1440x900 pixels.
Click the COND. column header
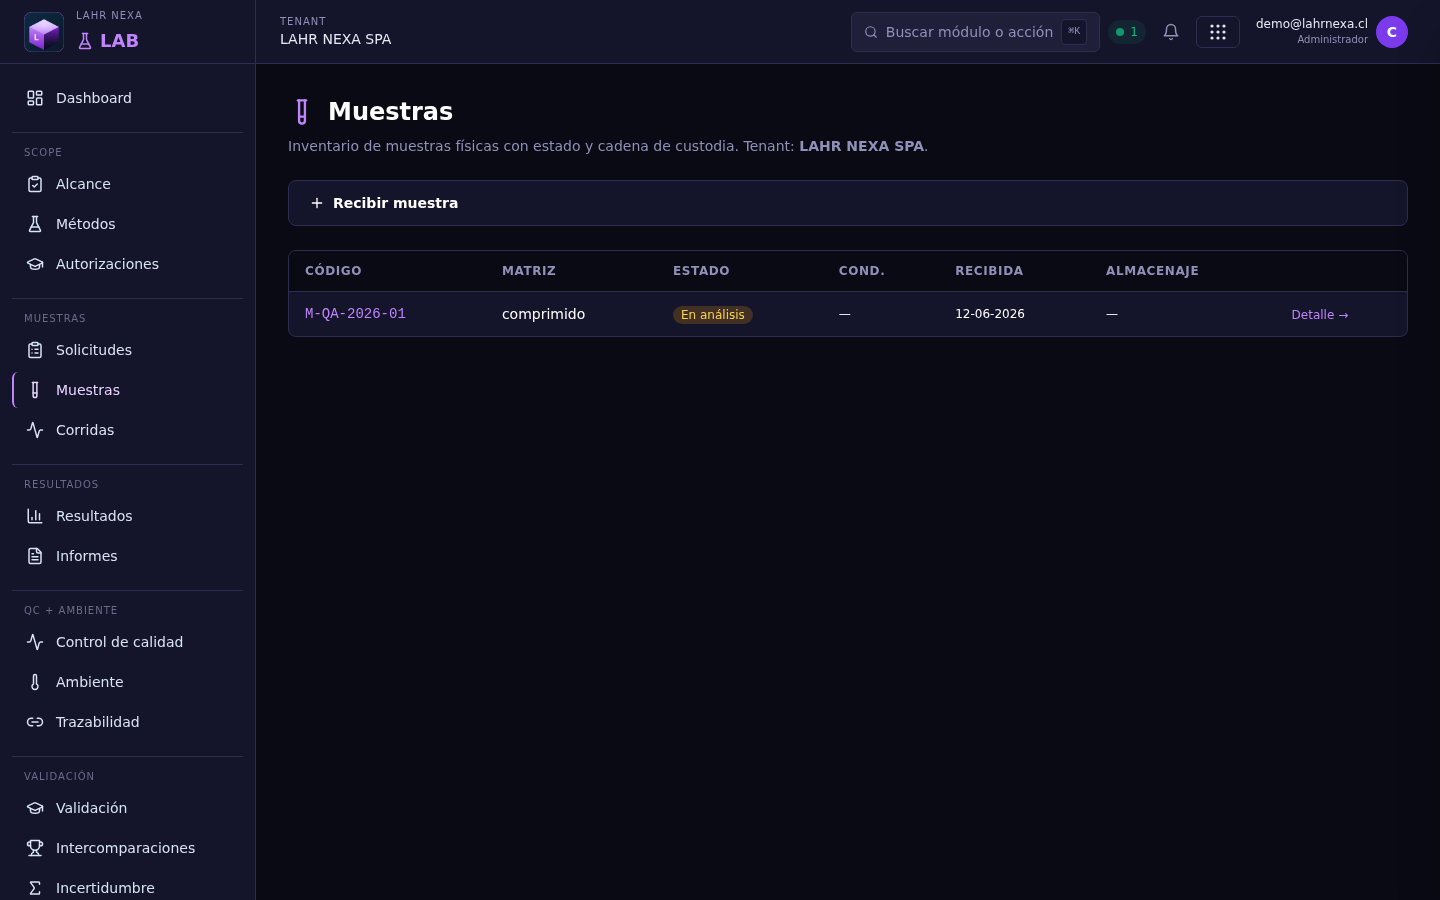pyautogui.click(x=862, y=271)
